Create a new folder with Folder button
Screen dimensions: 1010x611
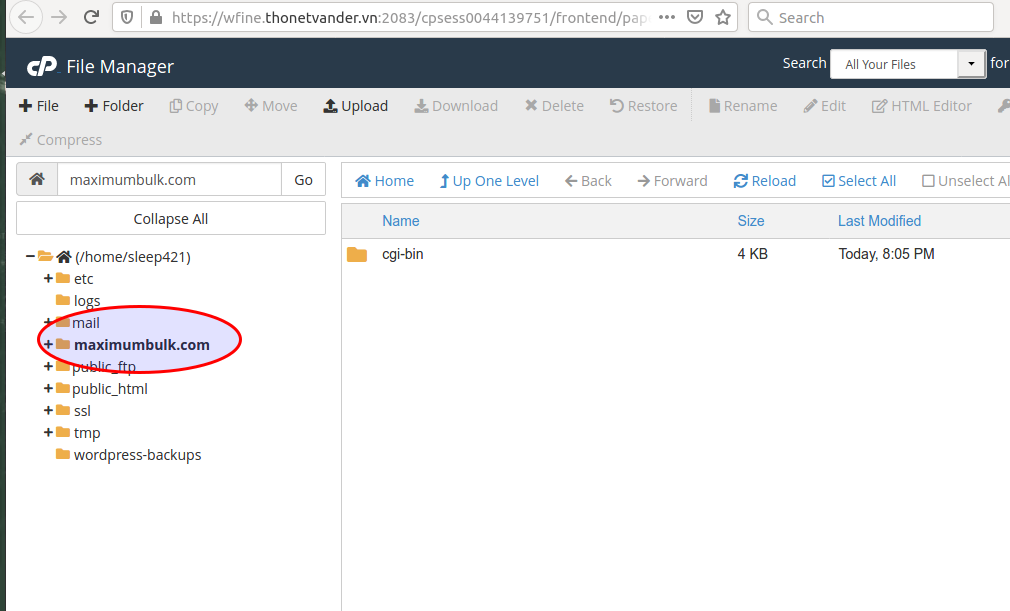click(x=114, y=106)
